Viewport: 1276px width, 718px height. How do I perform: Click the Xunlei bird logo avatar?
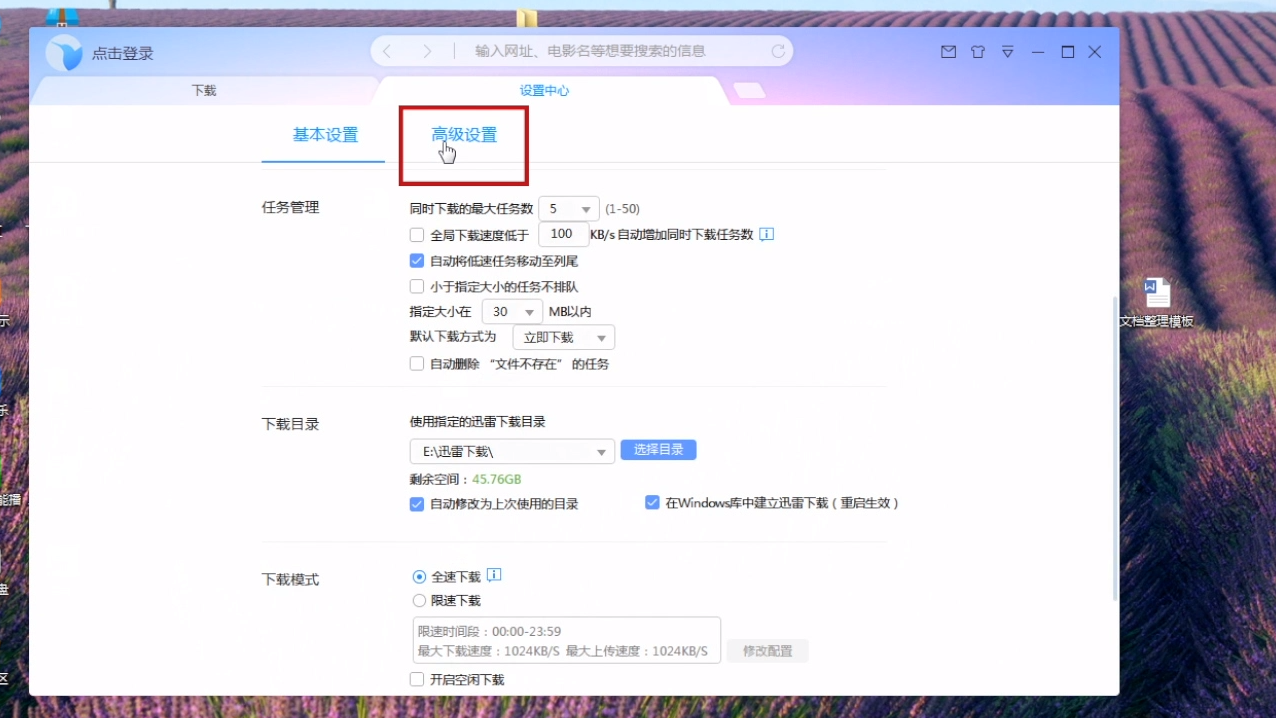click(x=64, y=53)
